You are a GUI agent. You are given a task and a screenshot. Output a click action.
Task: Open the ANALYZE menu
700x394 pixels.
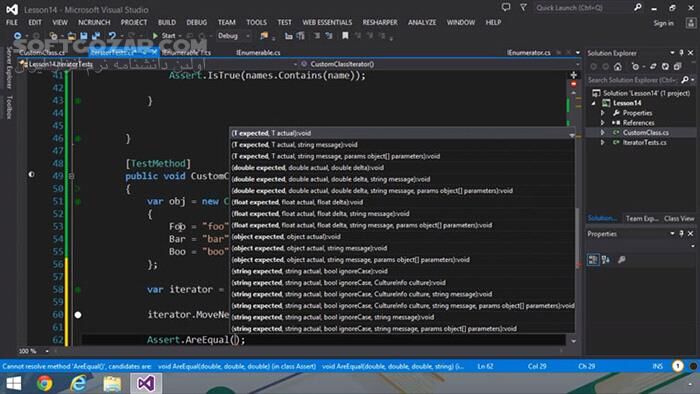click(x=422, y=22)
